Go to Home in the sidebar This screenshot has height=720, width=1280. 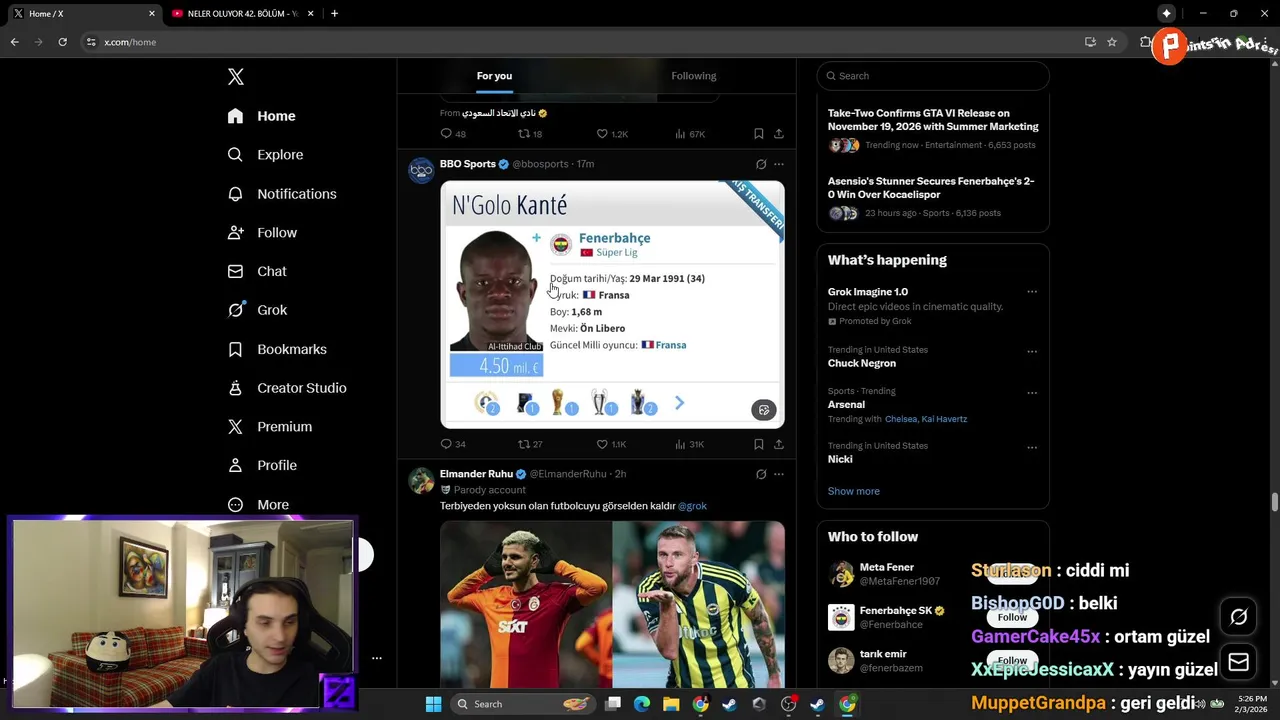pos(261,116)
